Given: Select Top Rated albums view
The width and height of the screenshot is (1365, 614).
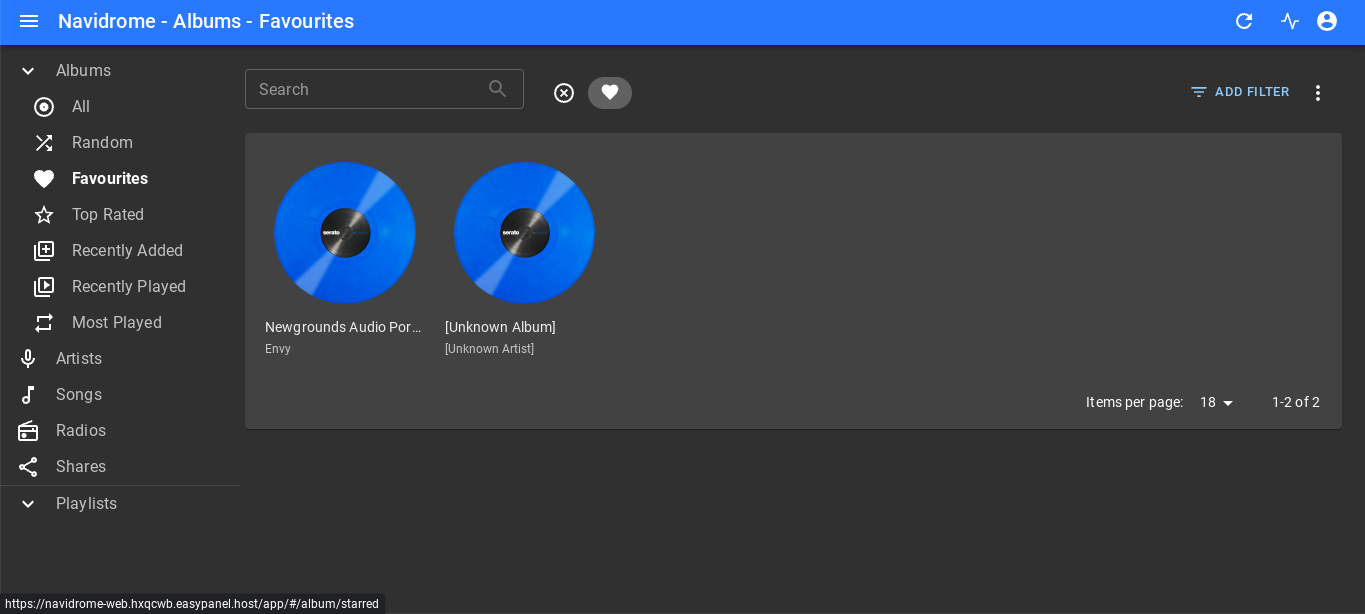Looking at the screenshot, I should click(107, 214).
